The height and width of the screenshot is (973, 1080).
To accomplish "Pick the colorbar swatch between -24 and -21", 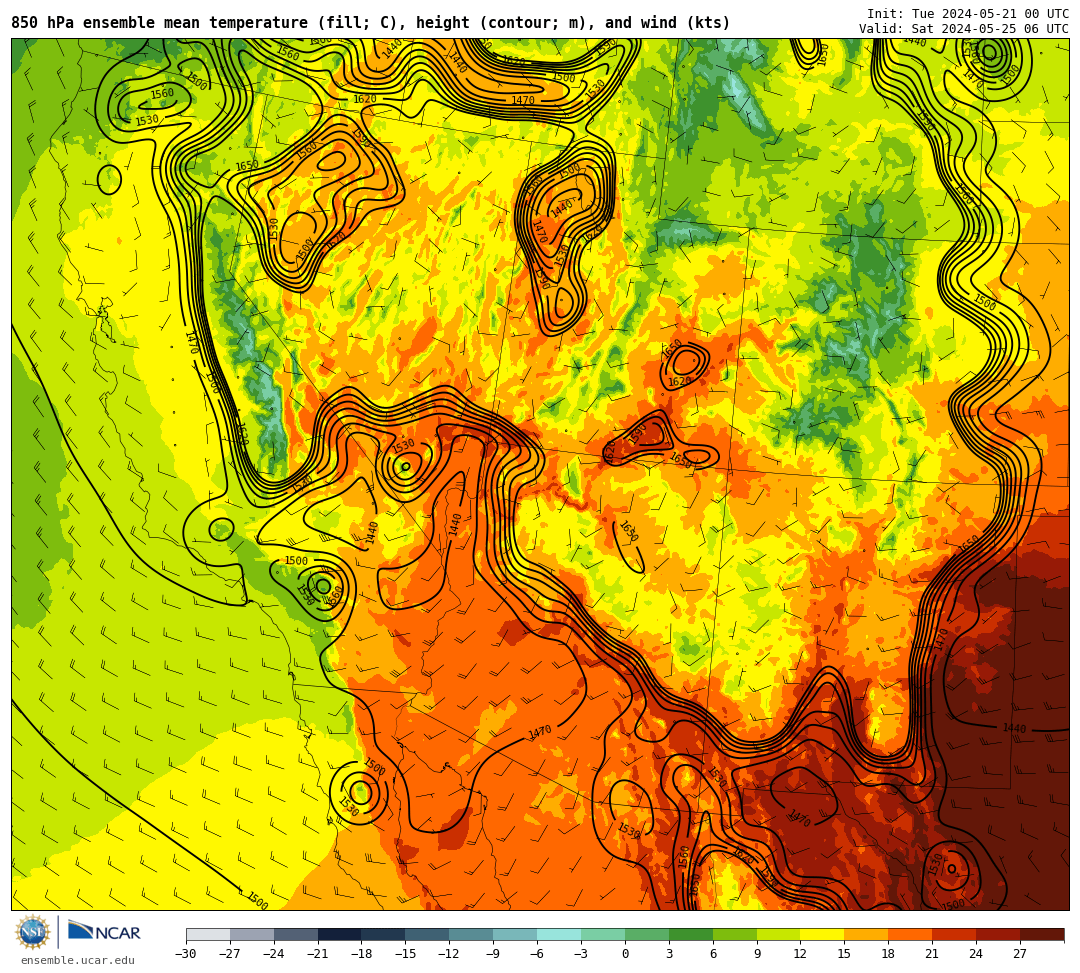I will pyautogui.click(x=296, y=934).
